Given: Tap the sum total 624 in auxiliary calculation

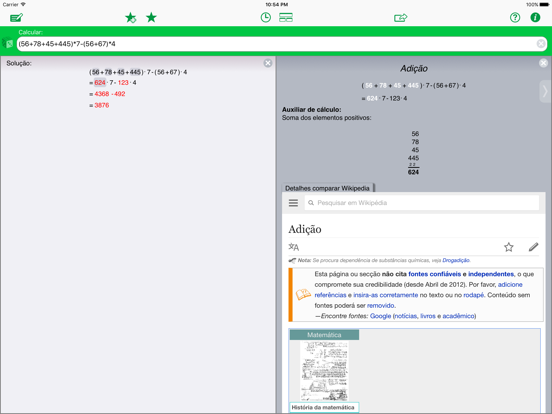Looking at the screenshot, I should coord(413,172).
